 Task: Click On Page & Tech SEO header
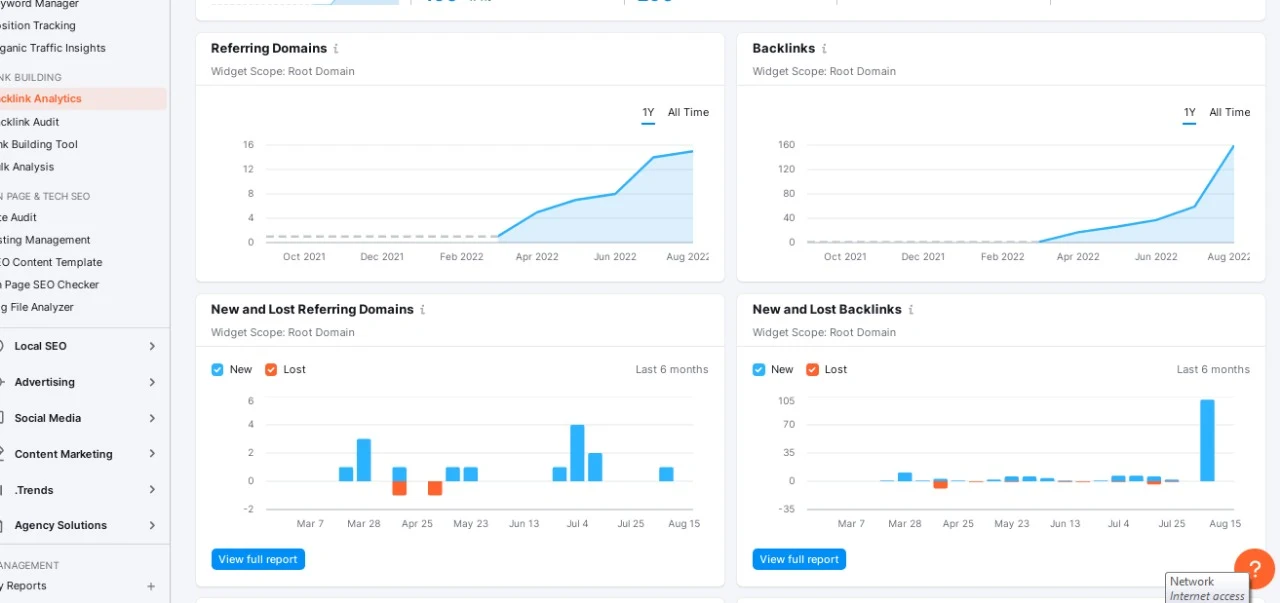[x=45, y=196]
